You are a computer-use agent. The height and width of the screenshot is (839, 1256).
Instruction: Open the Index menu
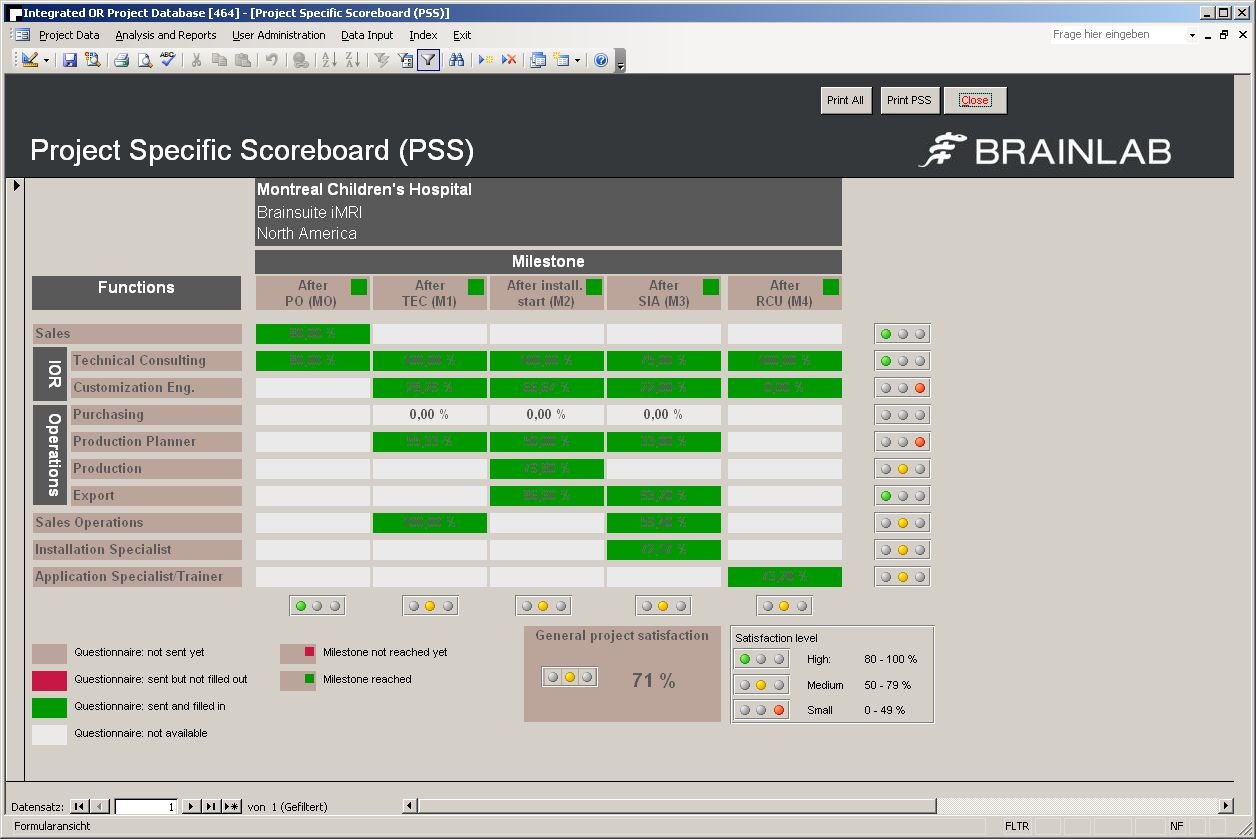pos(423,35)
